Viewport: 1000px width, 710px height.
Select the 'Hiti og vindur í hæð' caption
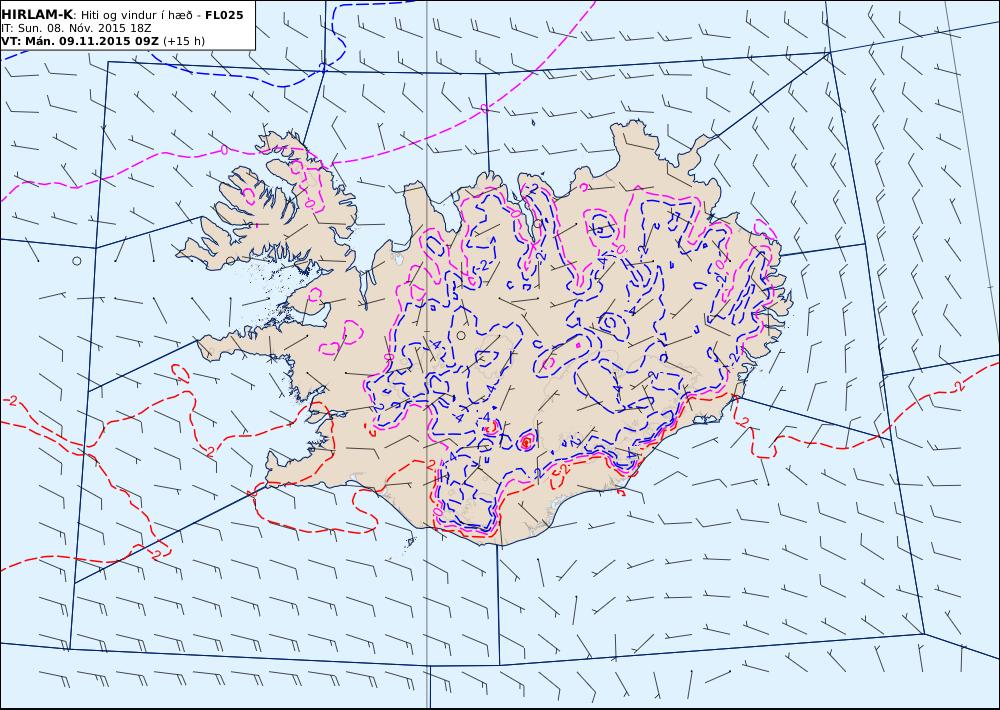point(137,15)
